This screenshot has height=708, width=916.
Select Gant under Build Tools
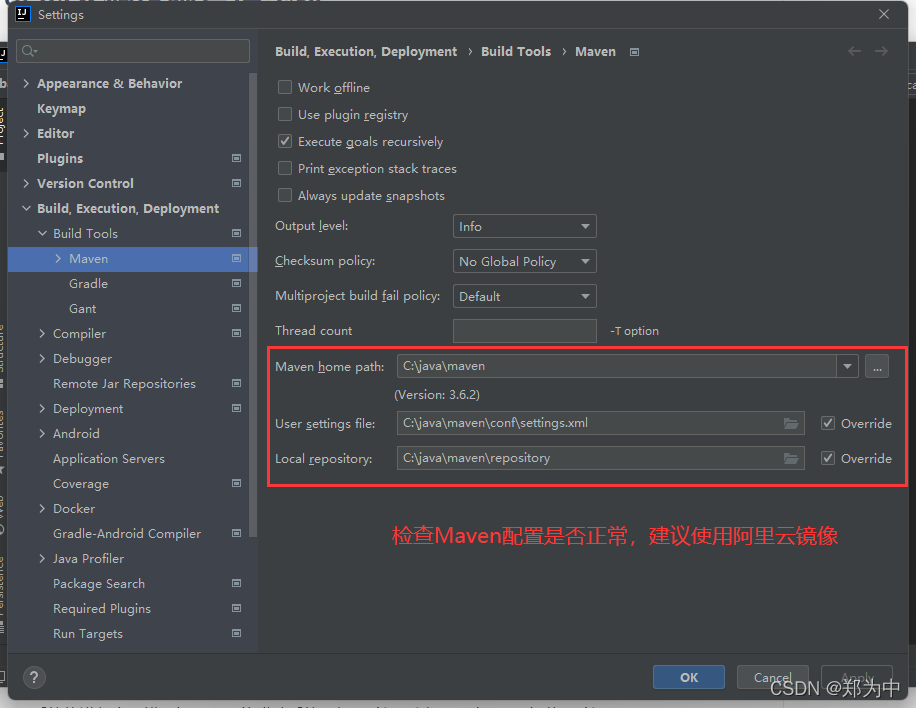[82, 308]
